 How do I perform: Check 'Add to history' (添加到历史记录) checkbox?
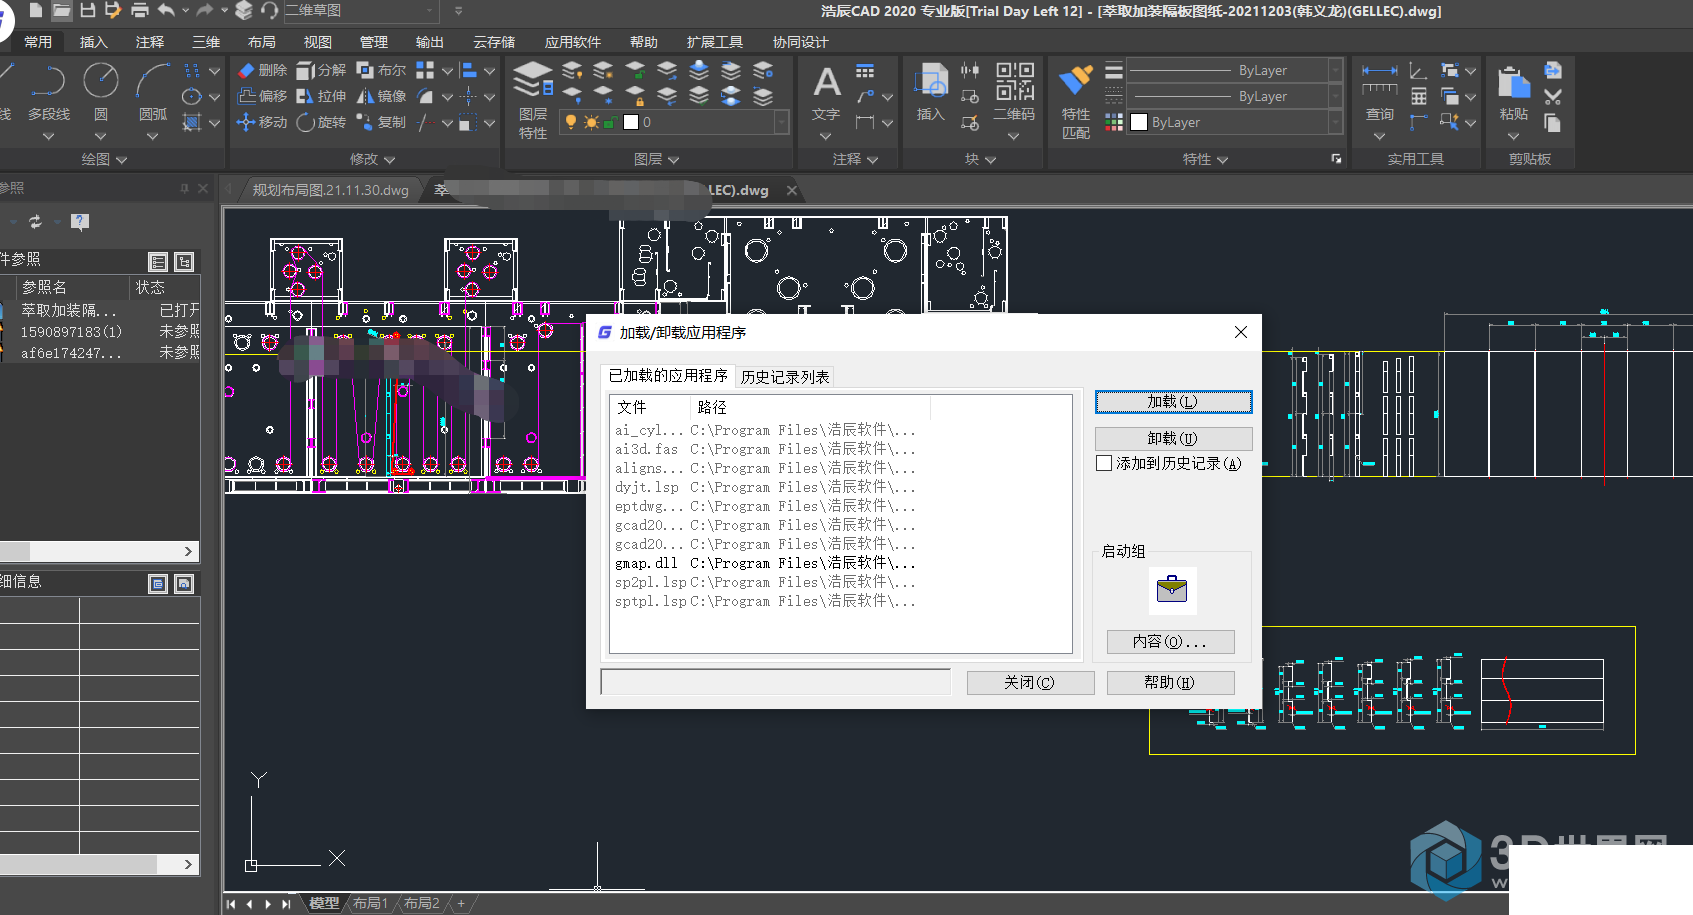coord(1104,463)
